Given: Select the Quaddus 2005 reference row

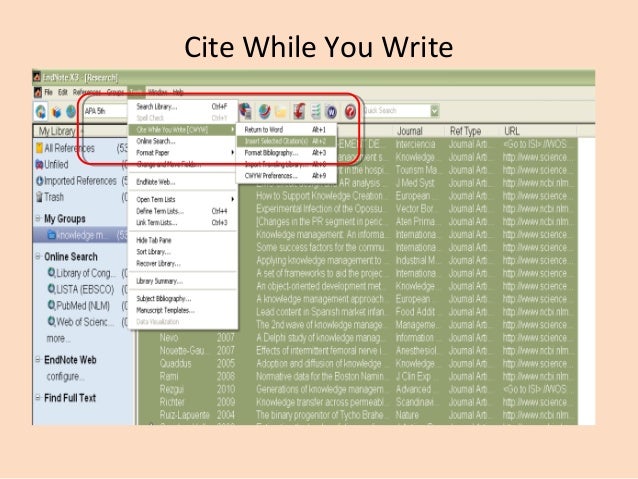Looking at the screenshot, I should point(358,363).
